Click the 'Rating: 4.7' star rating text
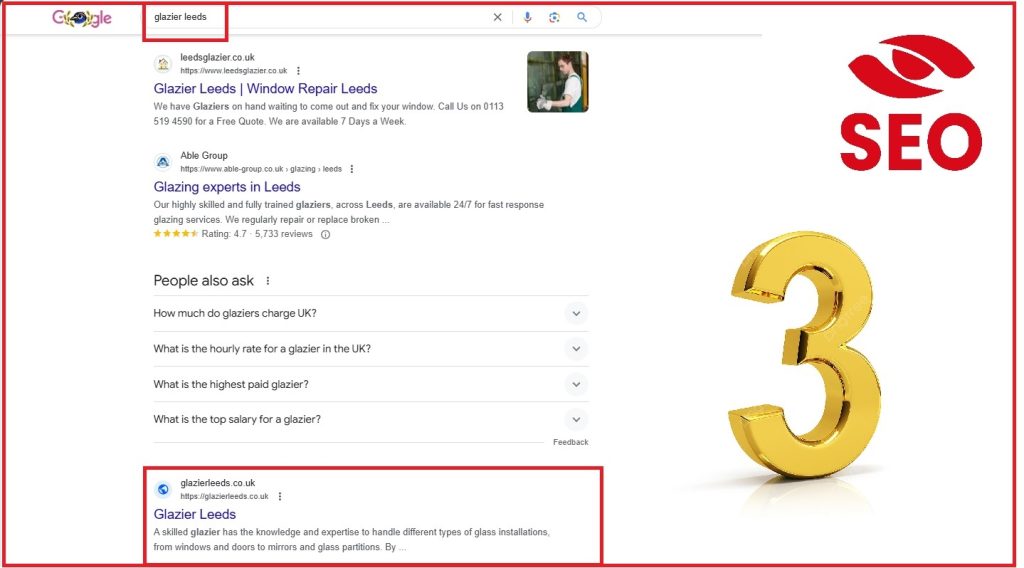 click(x=224, y=234)
